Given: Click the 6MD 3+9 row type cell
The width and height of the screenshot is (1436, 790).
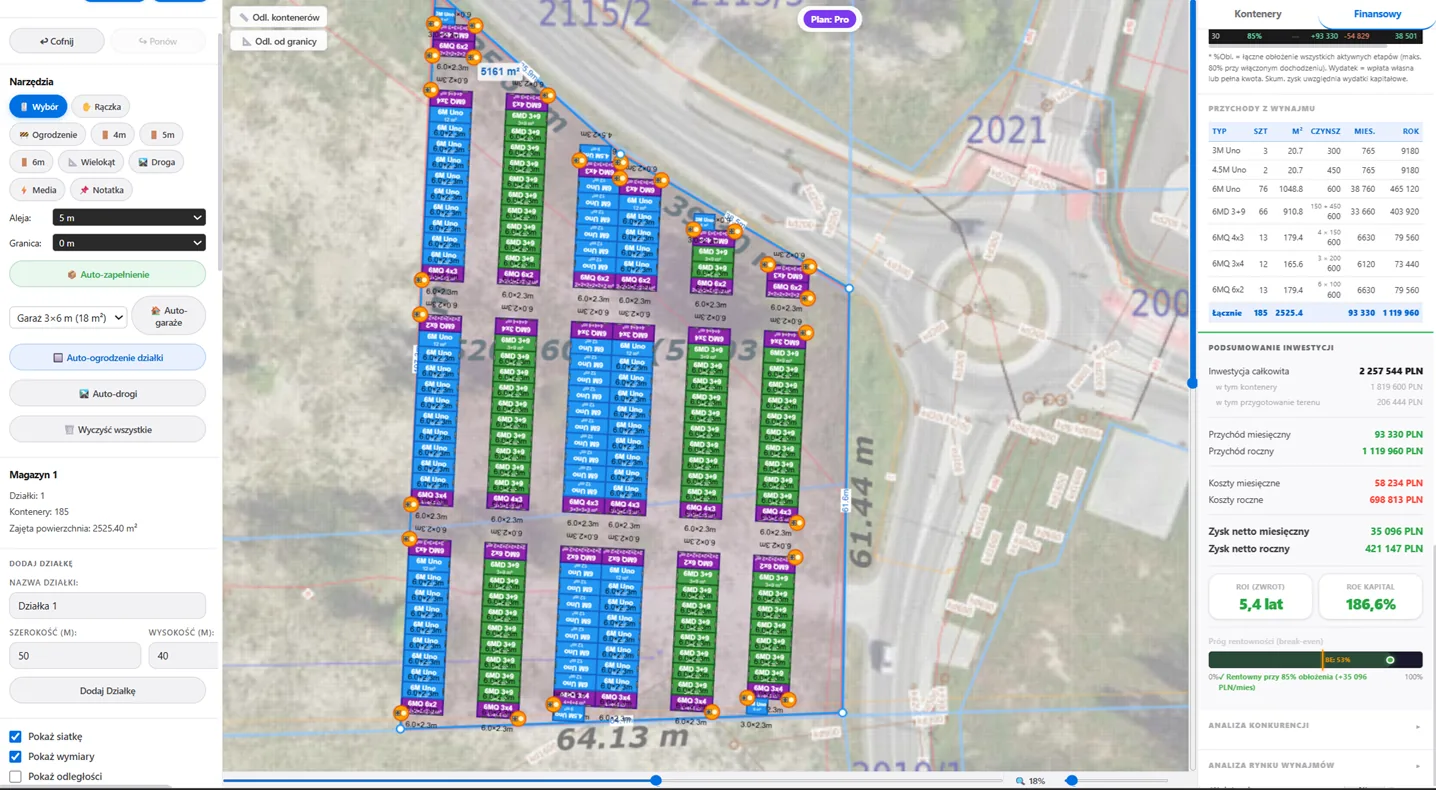Looking at the screenshot, I should pos(1229,212).
